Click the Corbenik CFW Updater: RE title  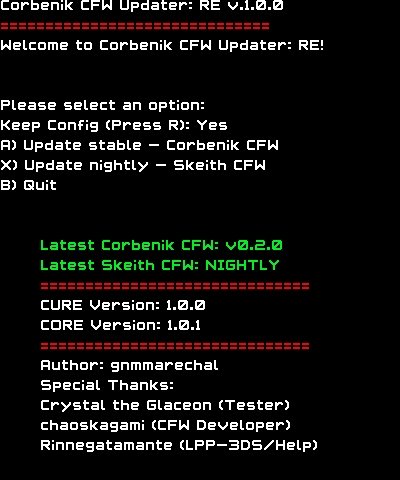pos(142,5)
